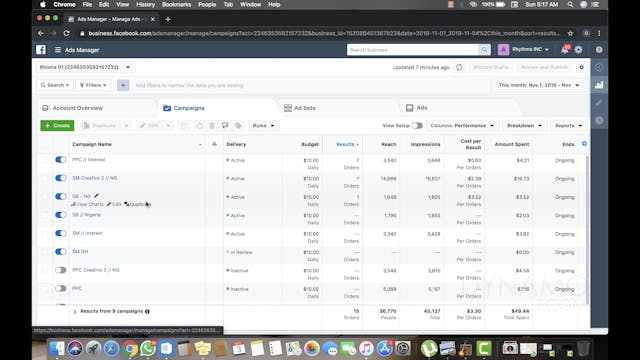This screenshot has width=640, height=360.
Task: Click the help question mark icon
Action: pos(599,50)
